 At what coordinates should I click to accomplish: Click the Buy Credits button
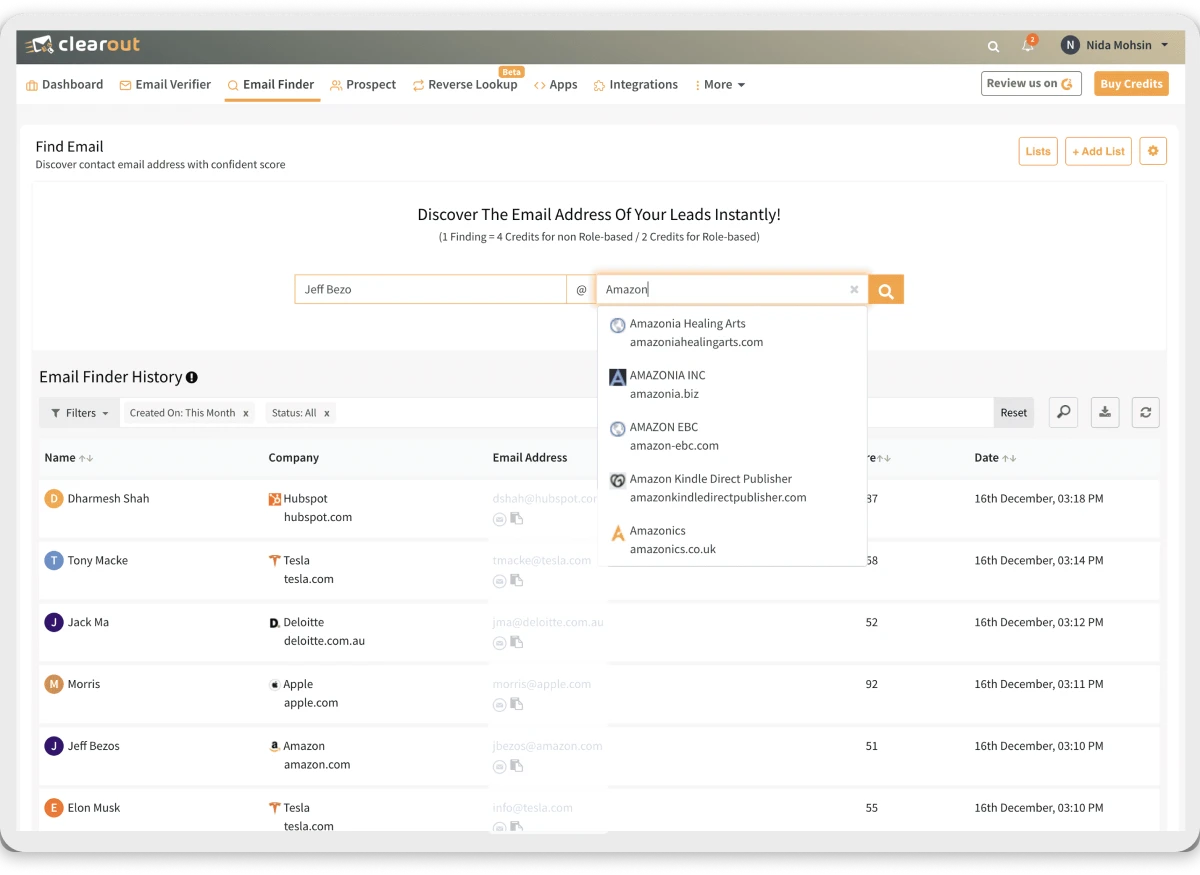pos(1131,84)
